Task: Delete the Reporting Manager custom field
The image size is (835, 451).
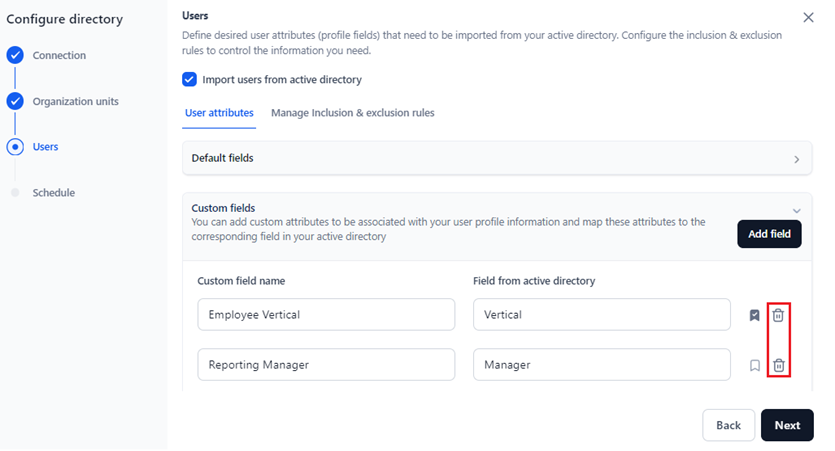Action: (x=779, y=365)
